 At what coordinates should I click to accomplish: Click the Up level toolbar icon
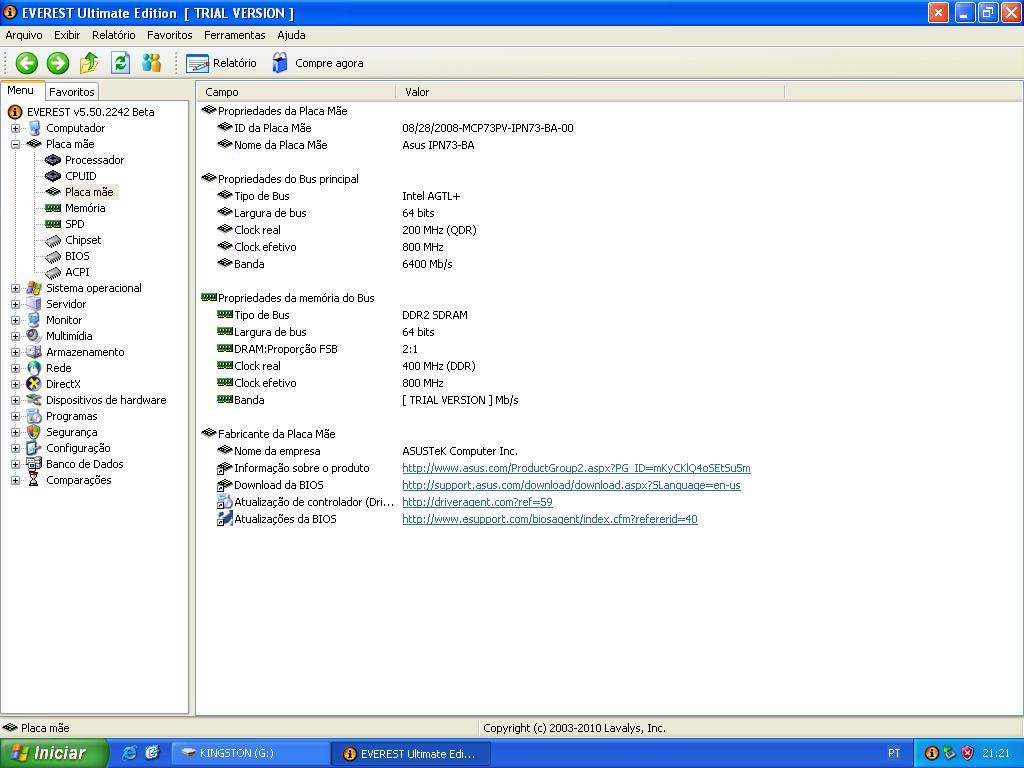tap(89, 63)
